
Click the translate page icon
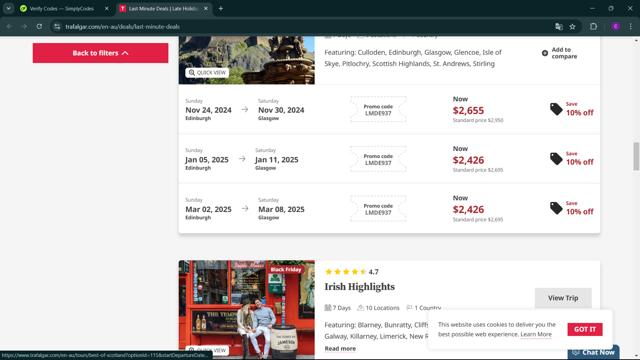pyautogui.click(x=559, y=27)
